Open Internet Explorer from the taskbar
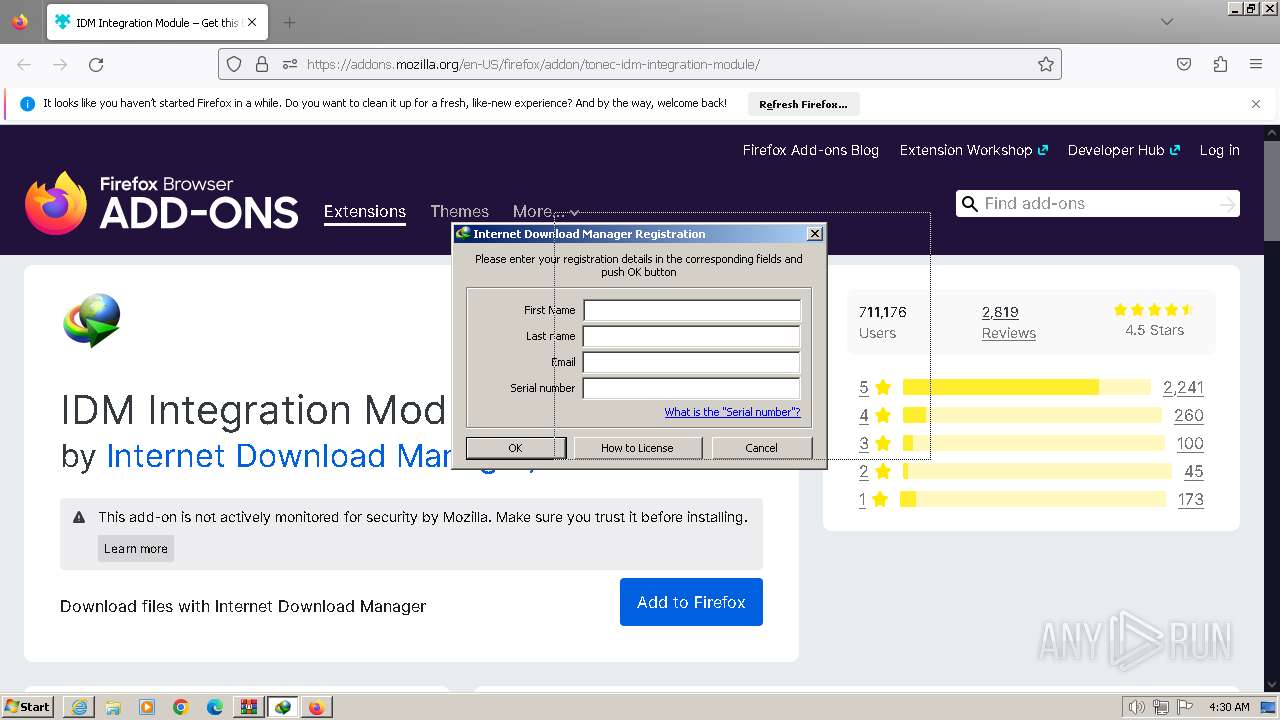The image size is (1280, 720). 79,707
